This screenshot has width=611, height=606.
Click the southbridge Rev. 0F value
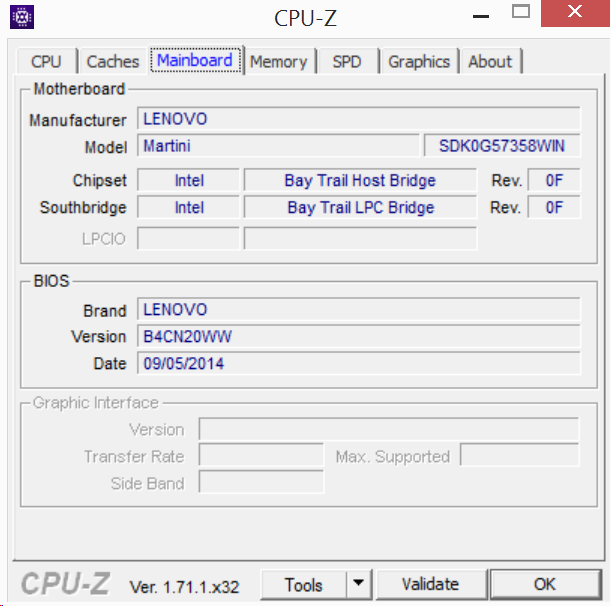[554, 207]
